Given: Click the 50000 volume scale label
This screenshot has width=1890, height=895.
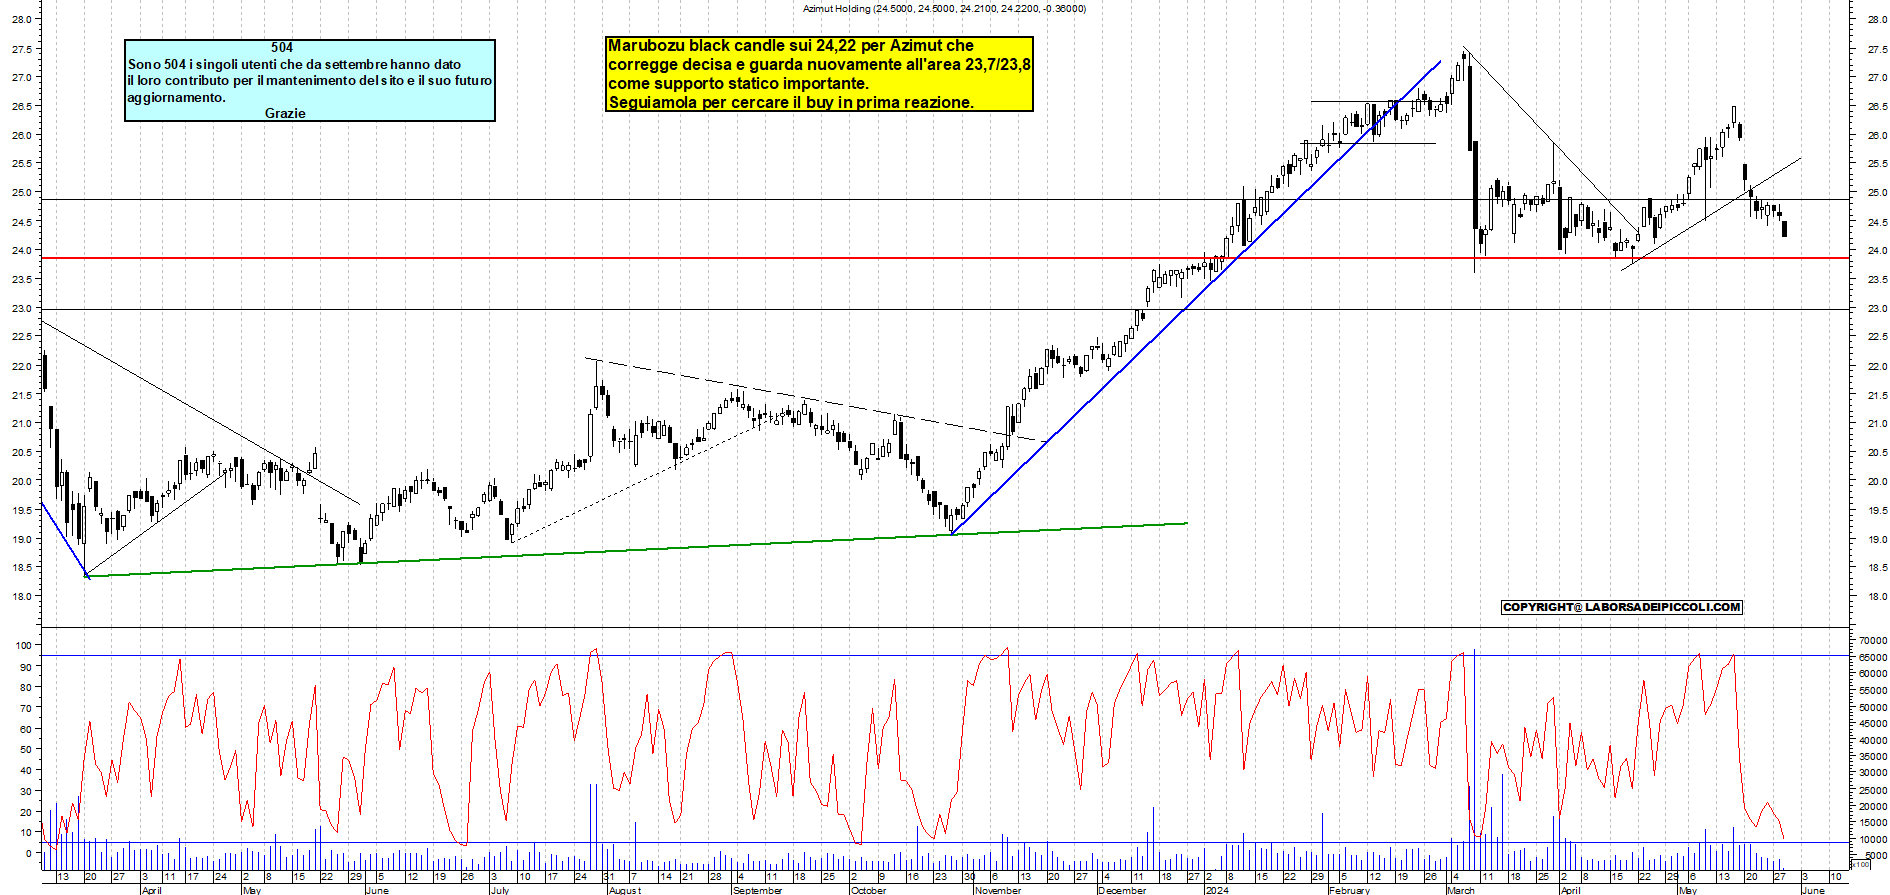Looking at the screenshot, I should coord(1872,707).
